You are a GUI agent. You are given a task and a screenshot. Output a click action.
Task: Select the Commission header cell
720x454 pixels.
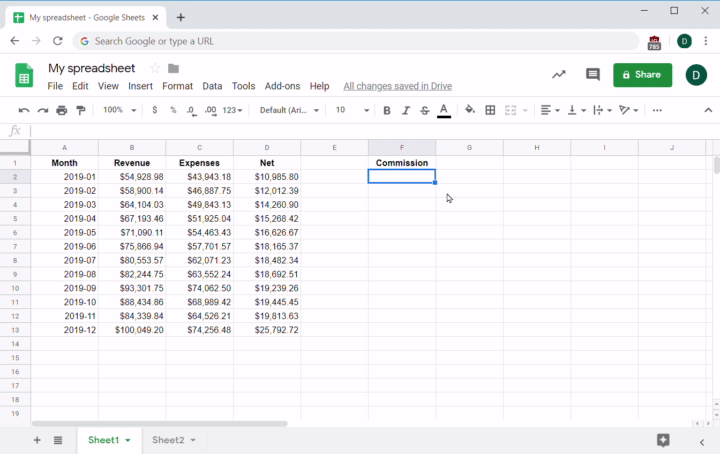tap(401, 163)
